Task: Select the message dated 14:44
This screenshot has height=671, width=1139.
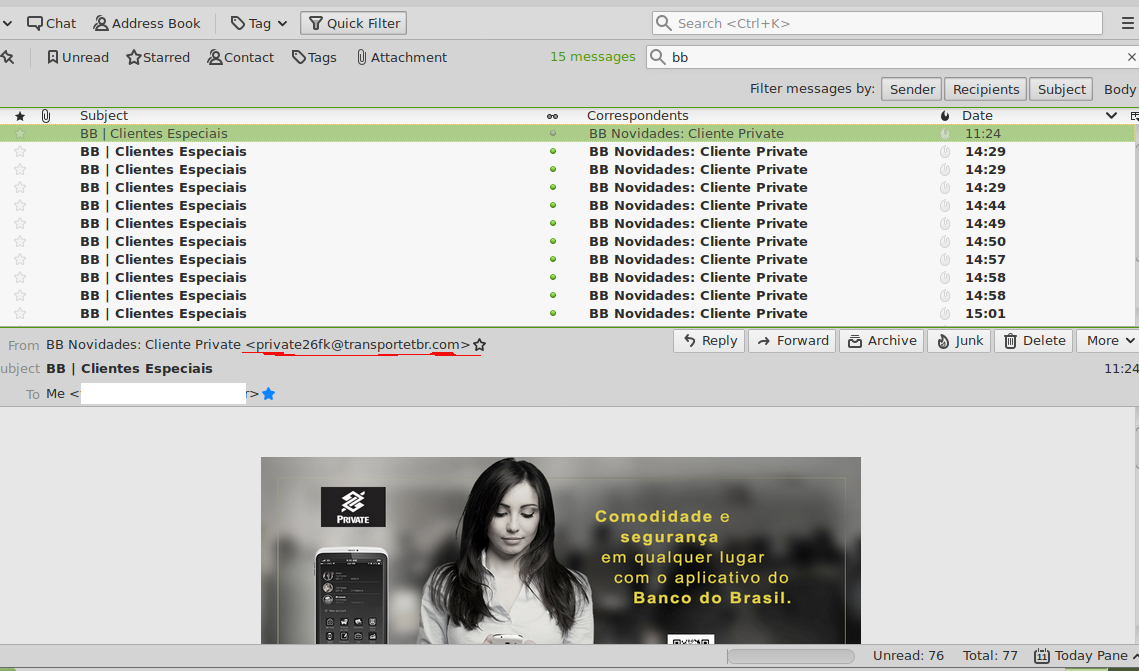Action: [x=567, y=206]
